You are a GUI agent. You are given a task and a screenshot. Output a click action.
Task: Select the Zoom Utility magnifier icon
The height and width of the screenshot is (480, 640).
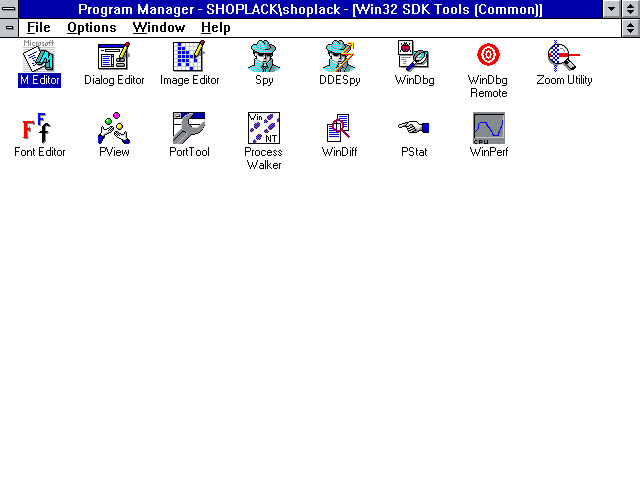click(564, 56)
